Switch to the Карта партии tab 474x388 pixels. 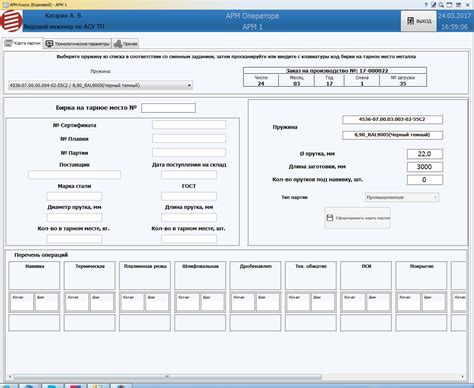pyautogui.click(x=23, y=43)
